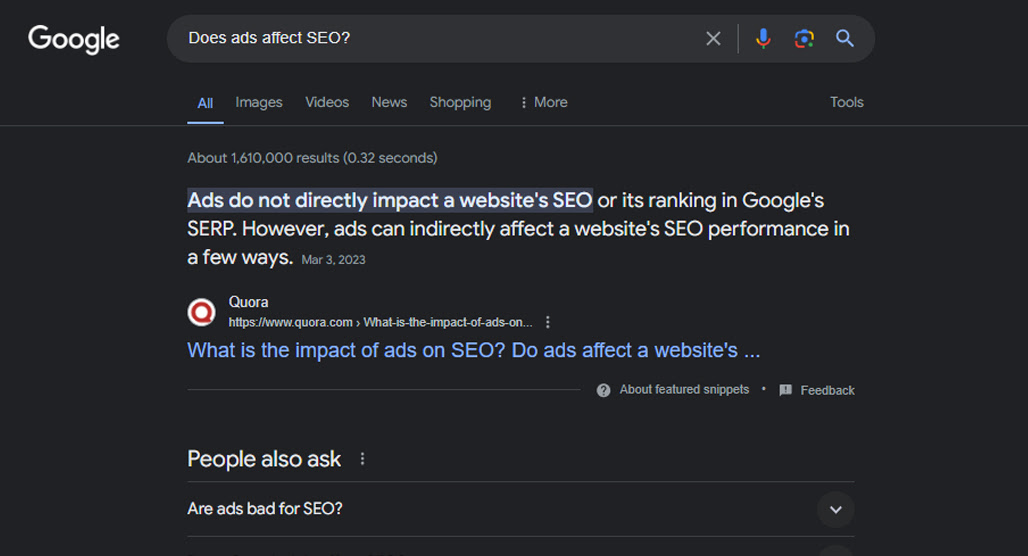Start voice search with the microphone icon

tap(763, 39)
